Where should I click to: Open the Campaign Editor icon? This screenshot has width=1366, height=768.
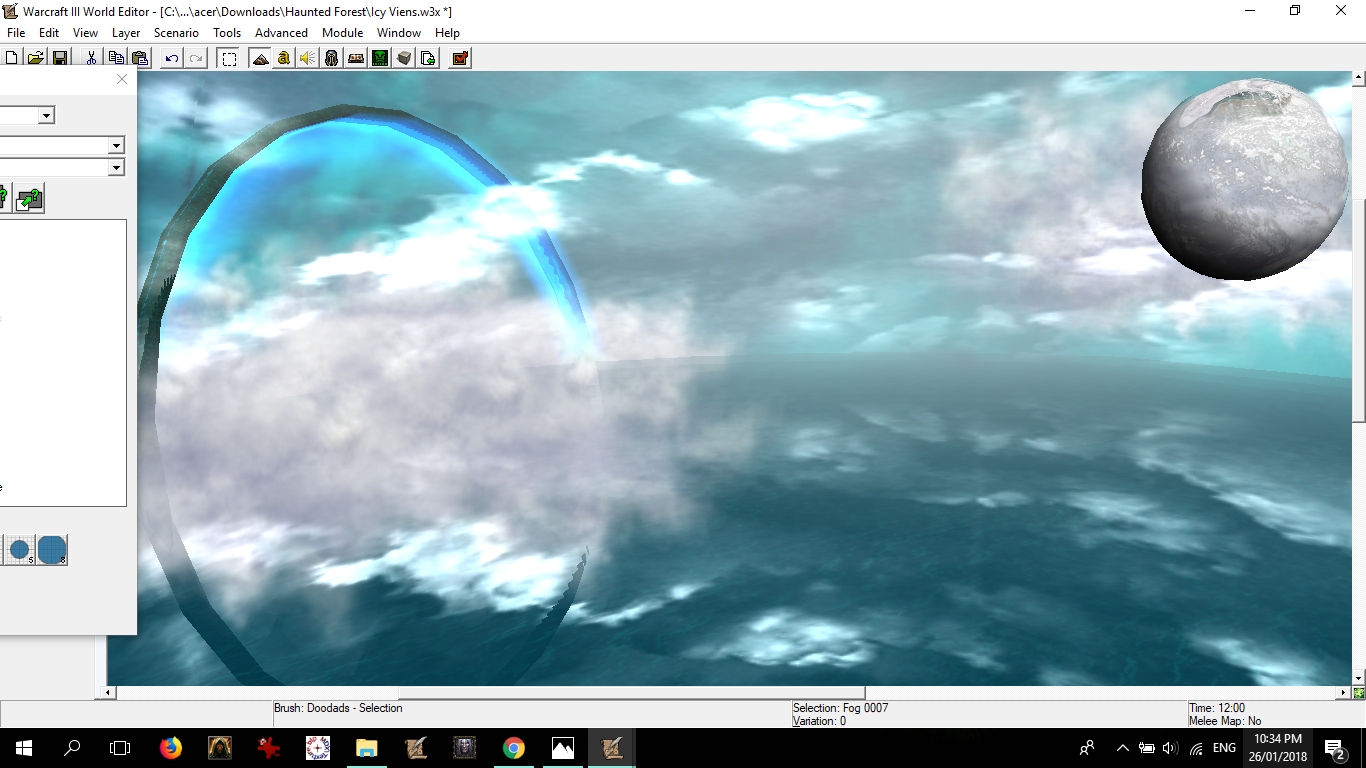pos(356,58)
